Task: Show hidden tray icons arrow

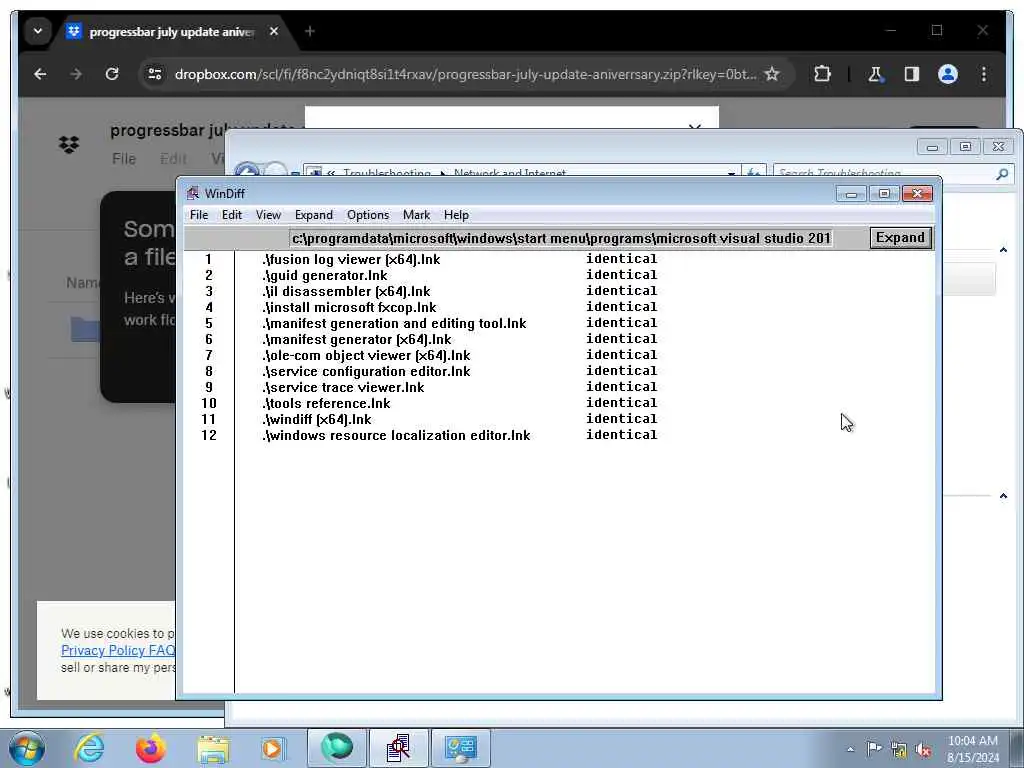Action: click(x=850, y=749)
